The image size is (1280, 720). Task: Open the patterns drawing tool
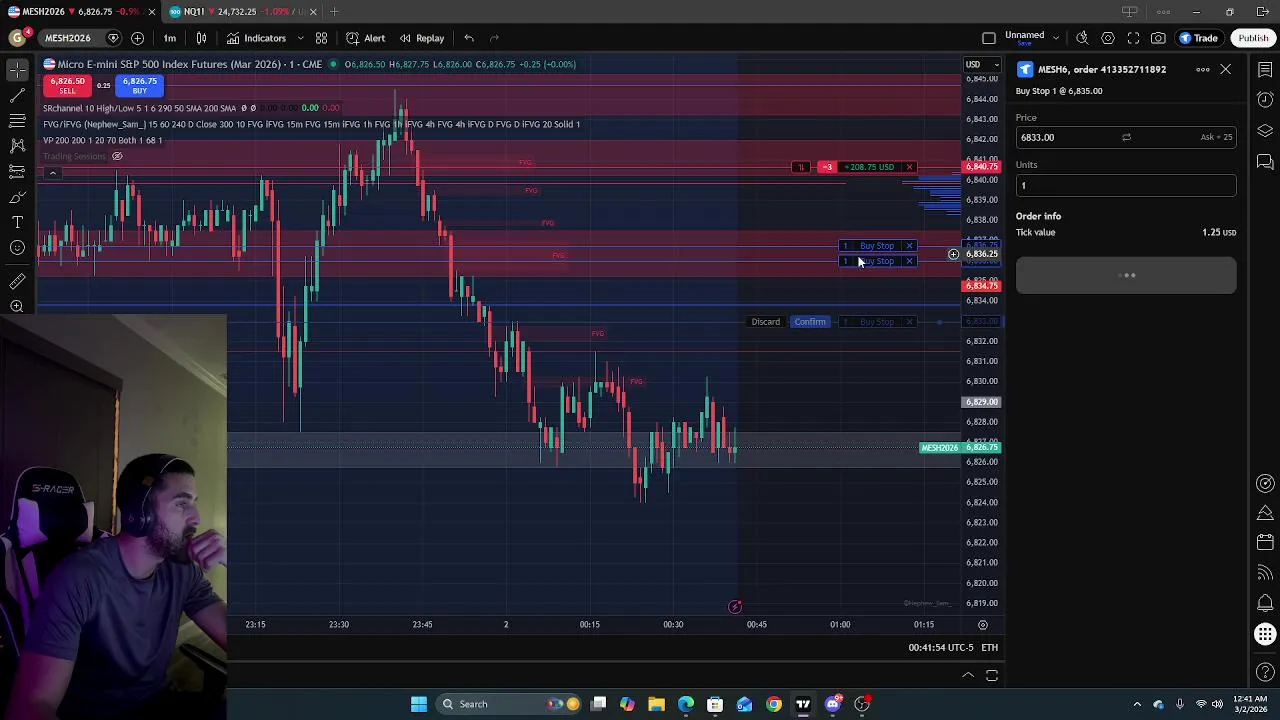point(17,146)
